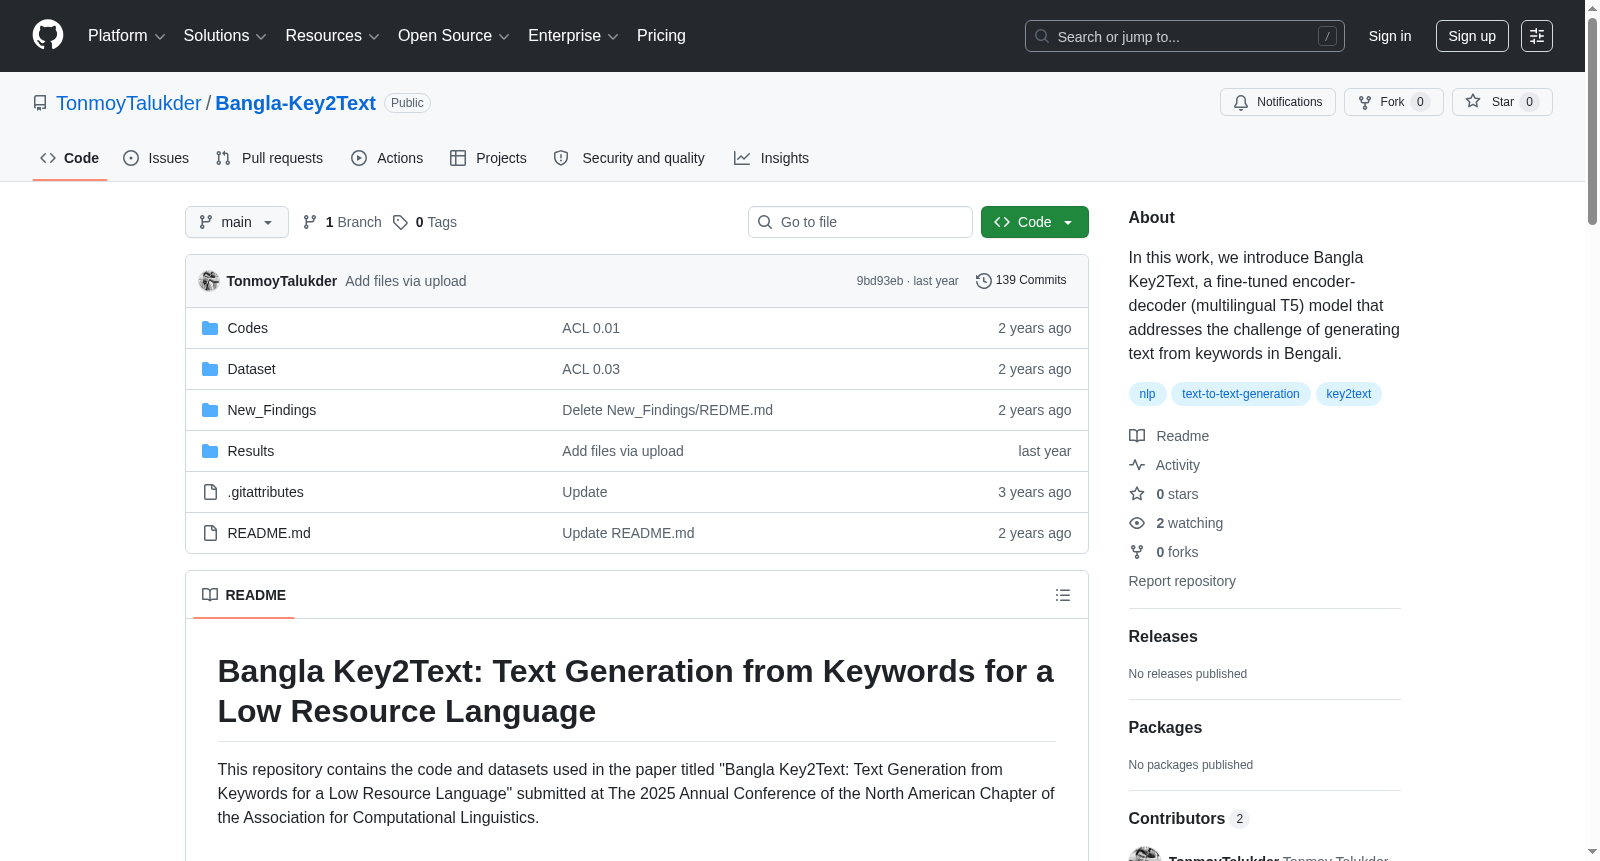
Task: Star the Bangla-Key2Text repository
Action: click(x=1502, y=102)
